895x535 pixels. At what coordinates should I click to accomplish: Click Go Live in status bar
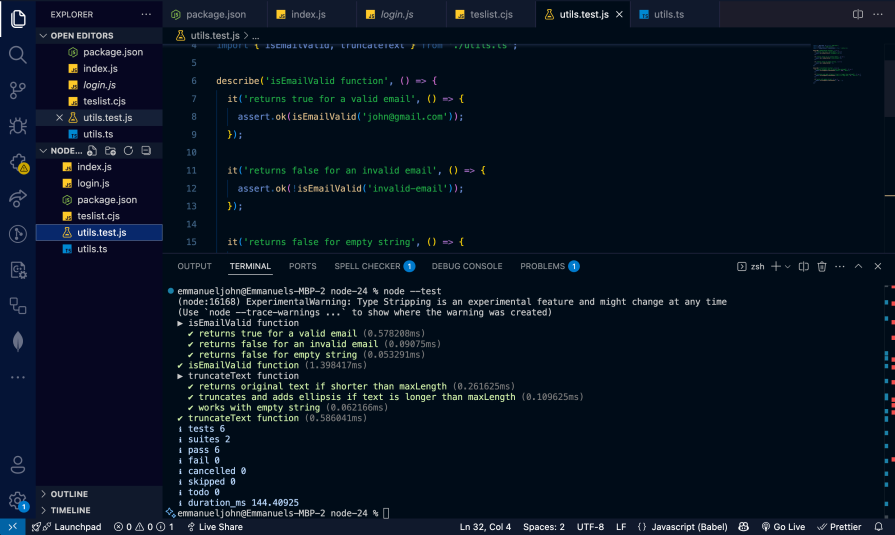783,526
